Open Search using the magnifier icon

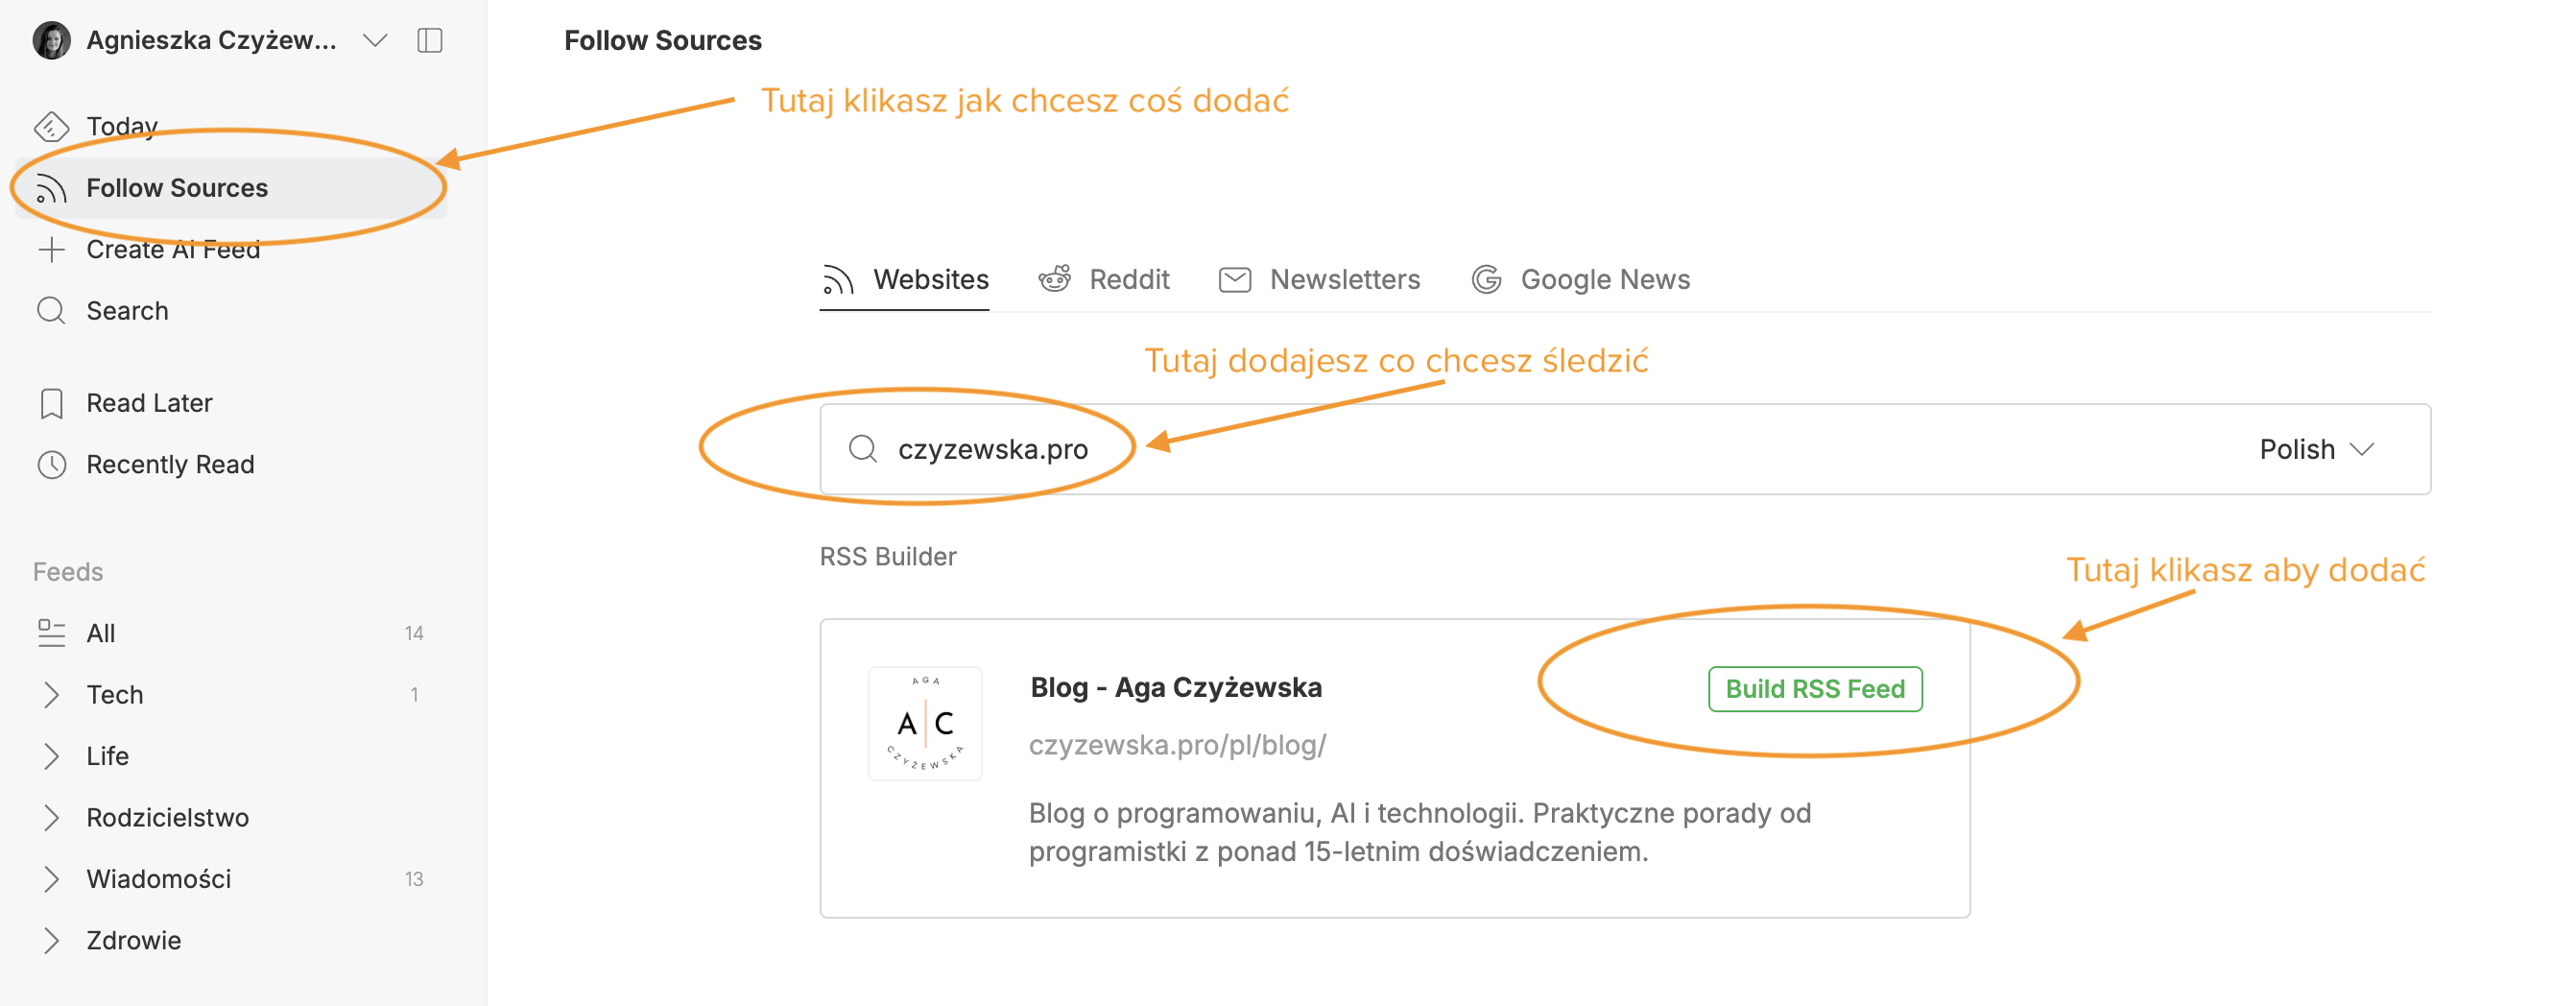(52, 310)
